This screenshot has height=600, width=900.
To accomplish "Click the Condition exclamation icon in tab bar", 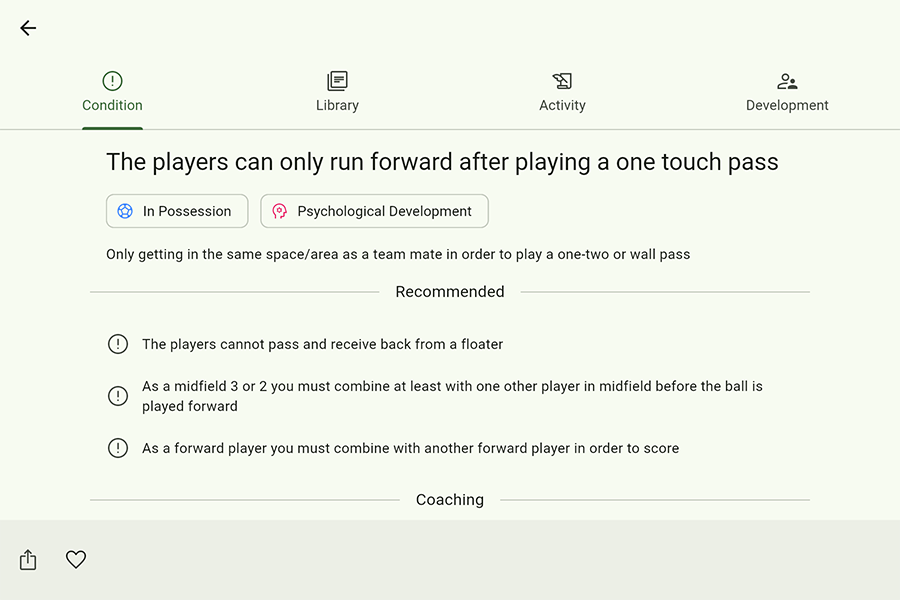I will coord(112,81).
